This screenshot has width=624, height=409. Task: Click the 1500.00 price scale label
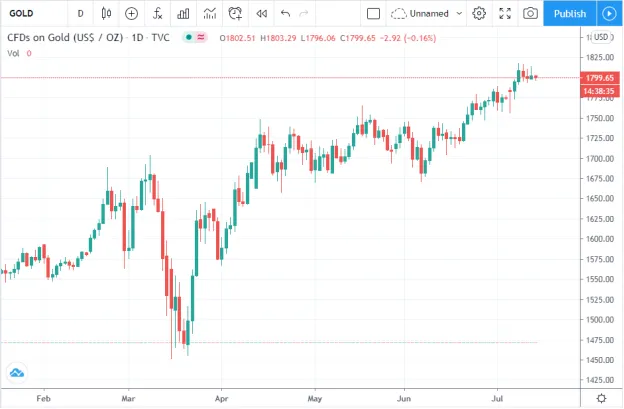[600, 319]
